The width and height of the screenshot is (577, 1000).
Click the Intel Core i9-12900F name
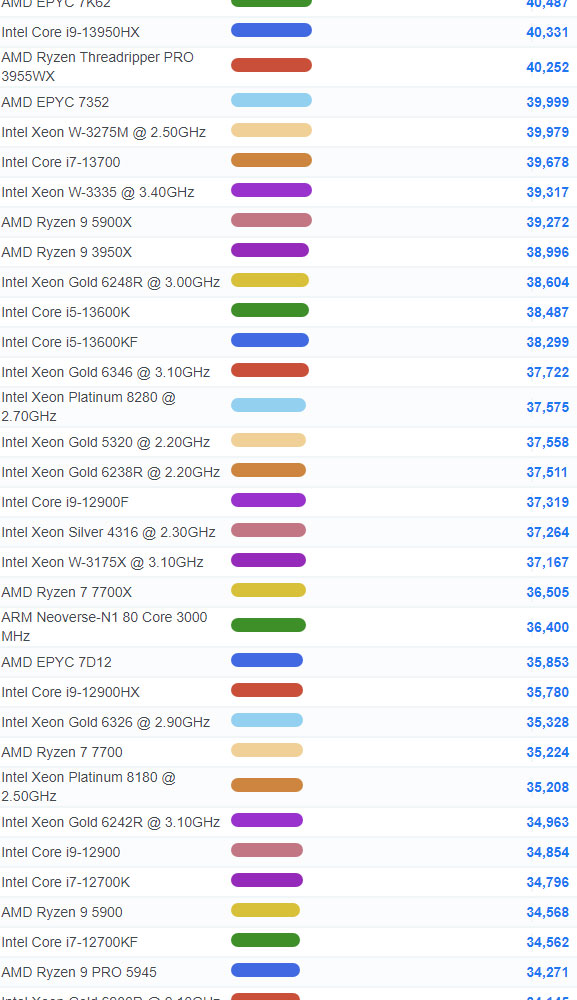64,502
